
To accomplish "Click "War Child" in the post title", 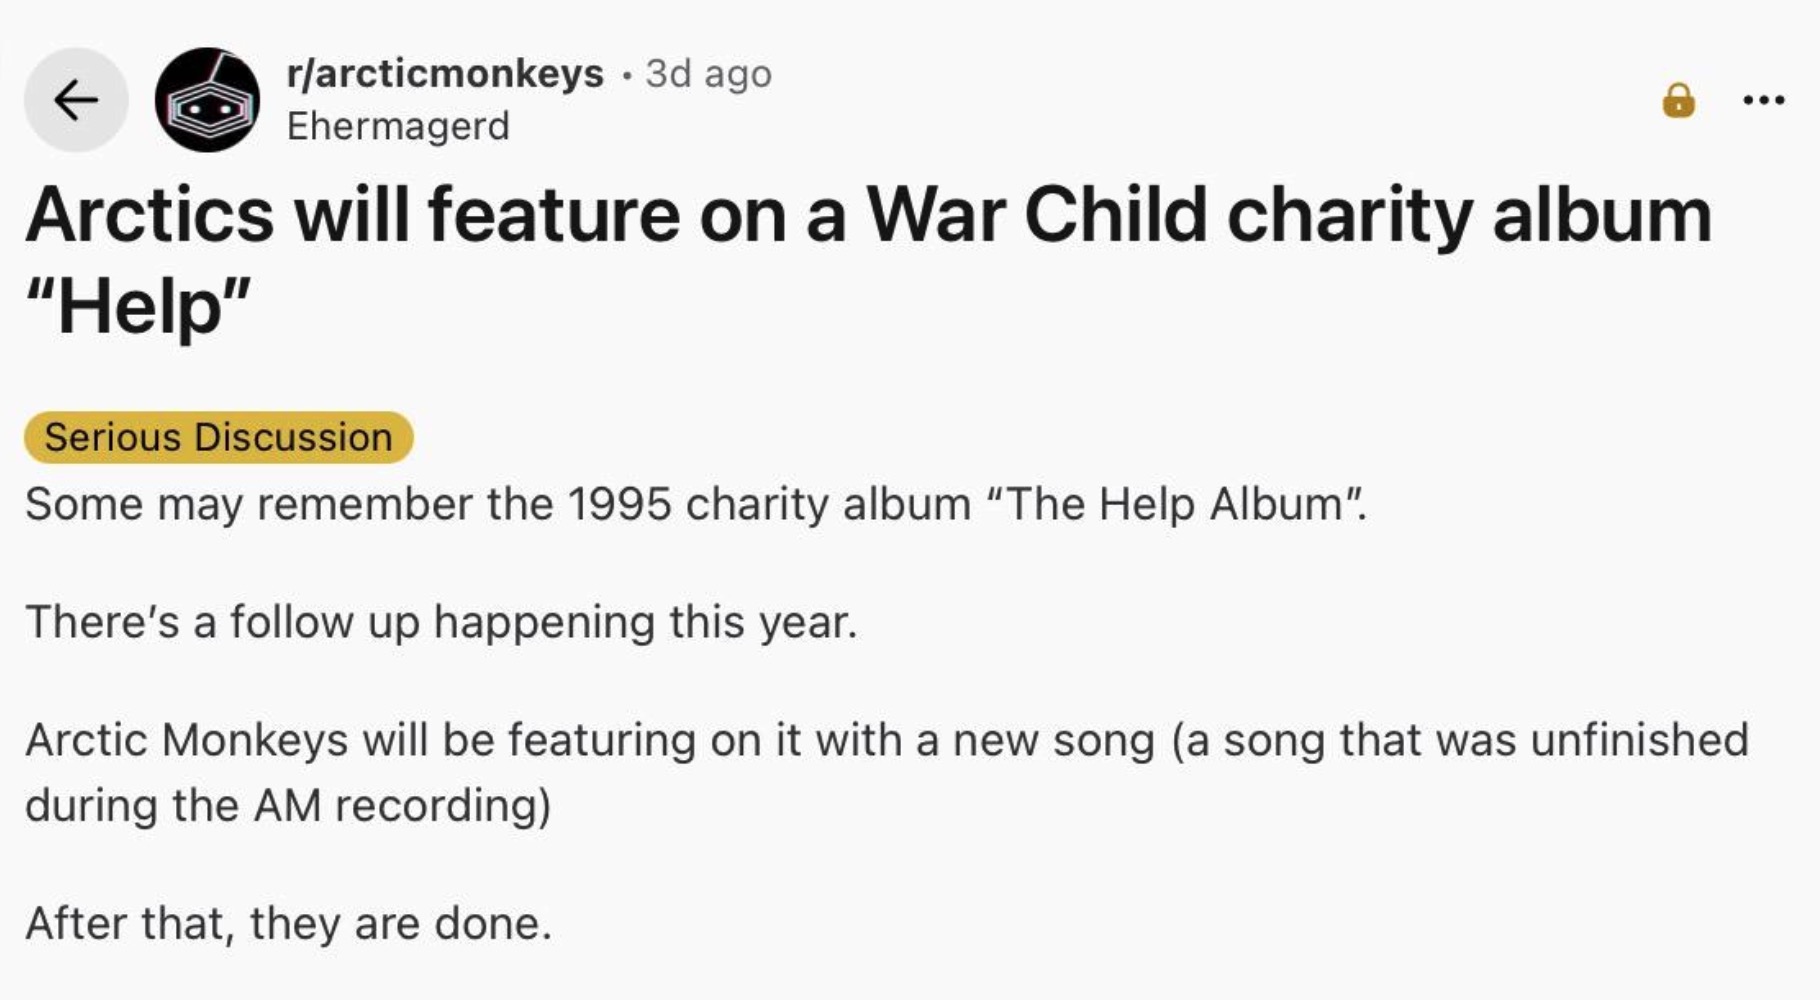I will pos(1037,215).
